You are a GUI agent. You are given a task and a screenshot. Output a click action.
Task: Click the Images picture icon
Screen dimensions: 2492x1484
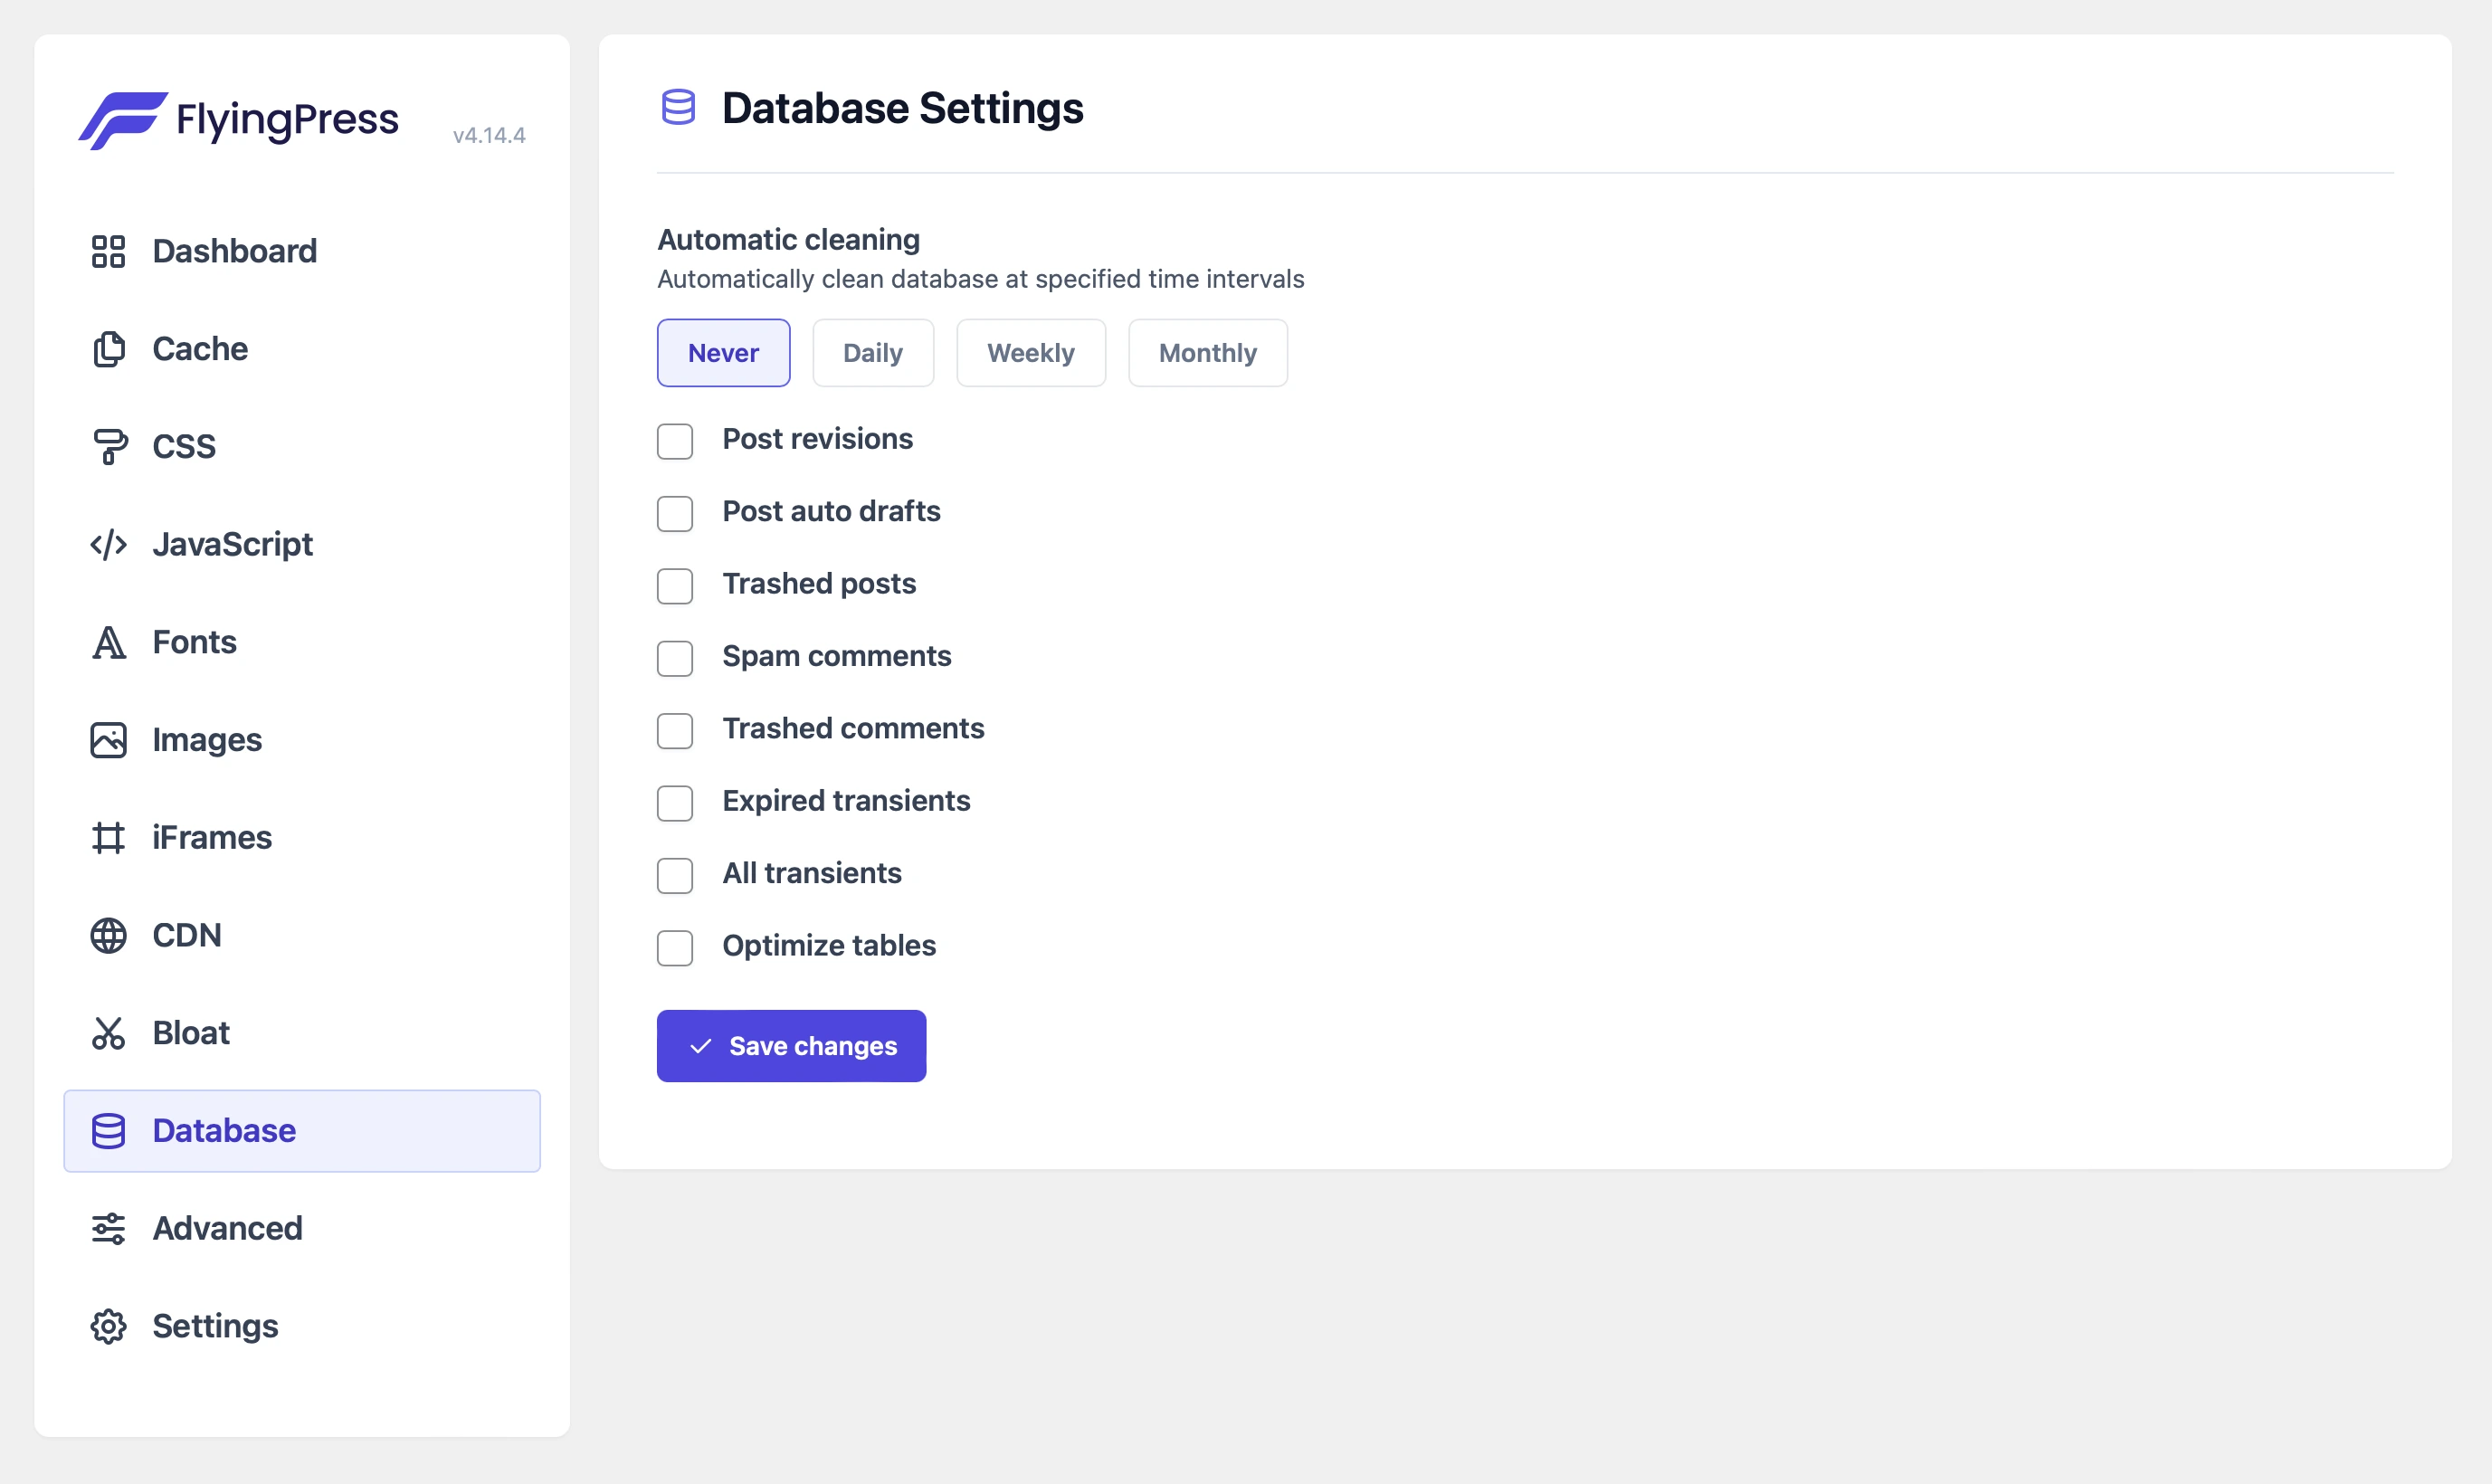click(108, 740)
